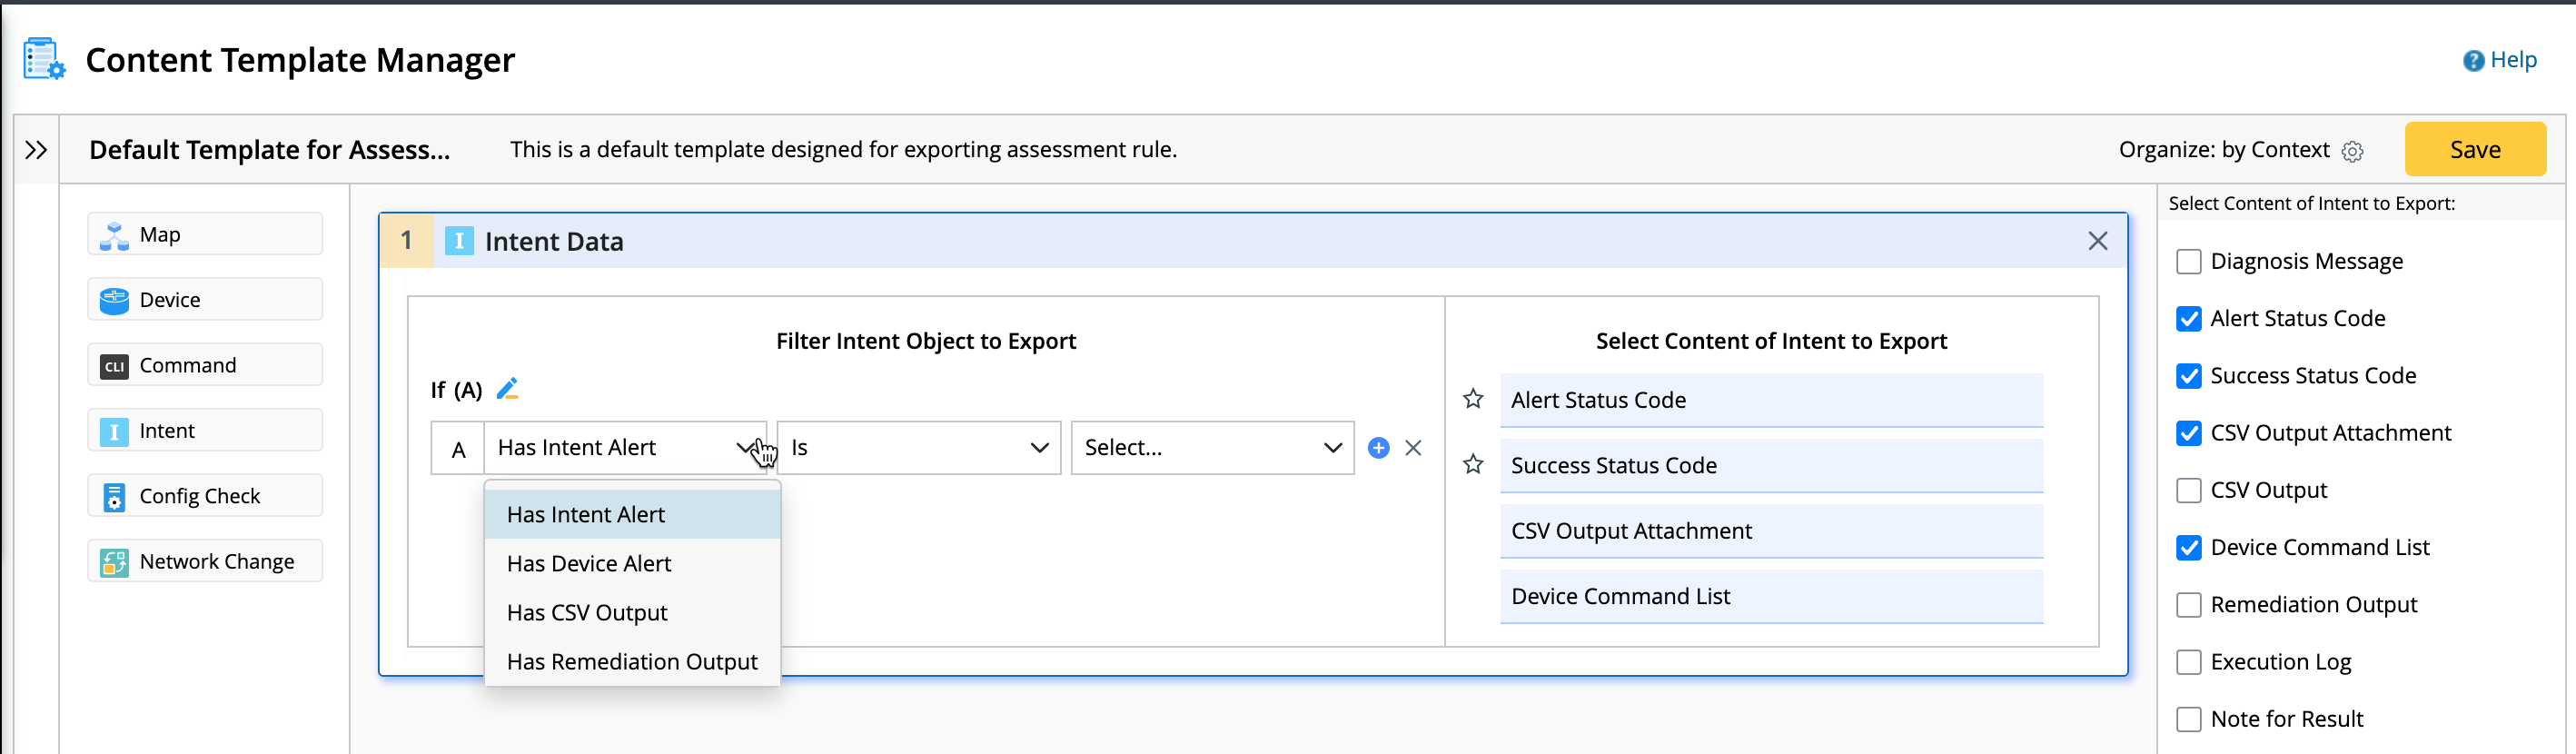Close the Intent Data panel

coord(2097,241)
